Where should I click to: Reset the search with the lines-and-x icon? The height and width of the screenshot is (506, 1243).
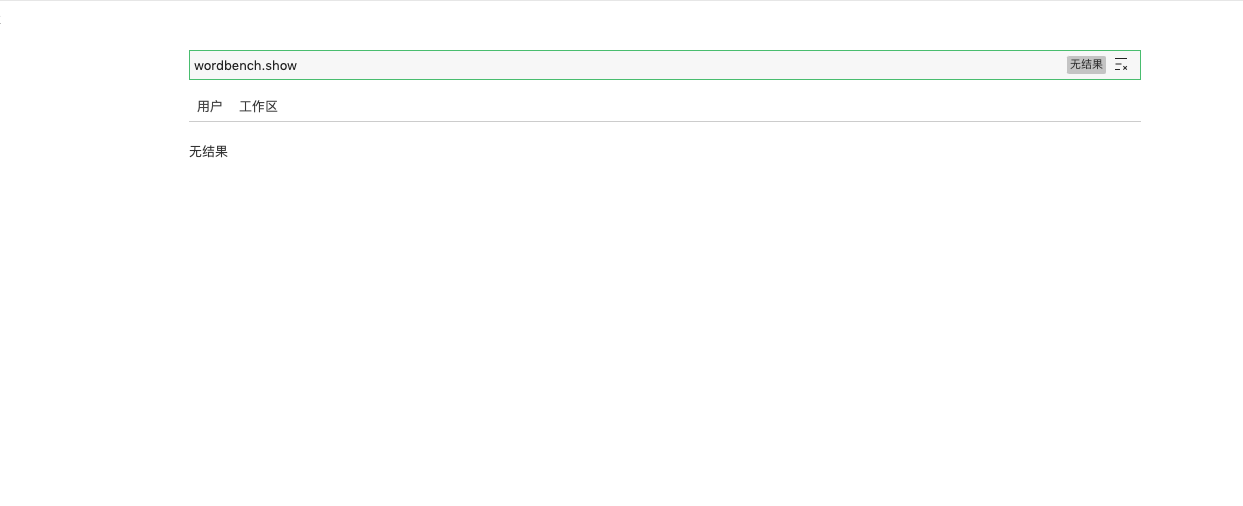[x=1121, y=65]
